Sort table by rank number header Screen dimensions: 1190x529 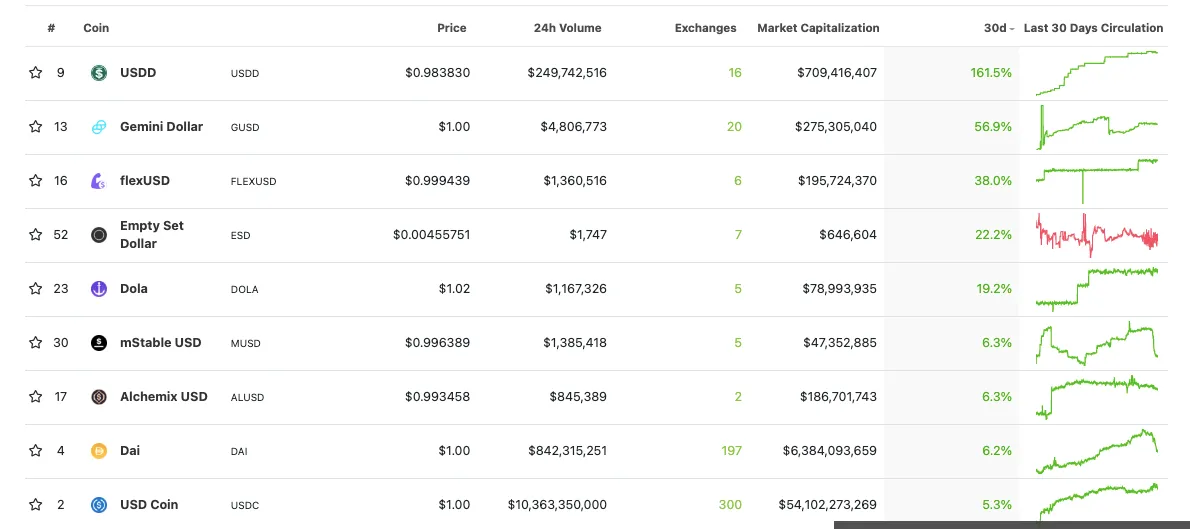(x=51, y=28)
